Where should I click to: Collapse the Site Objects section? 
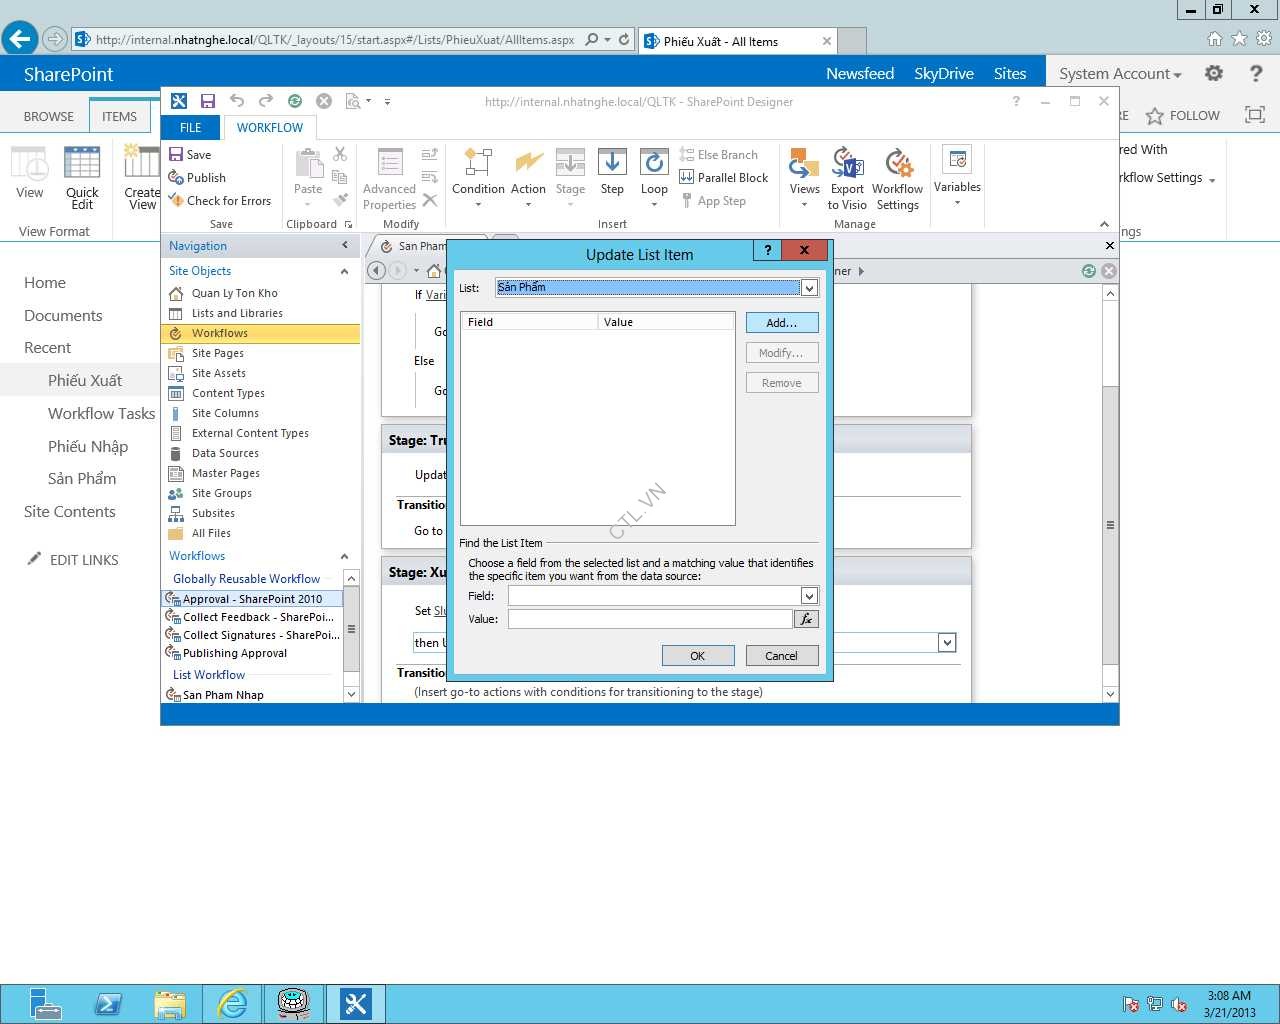coord(344,271)
